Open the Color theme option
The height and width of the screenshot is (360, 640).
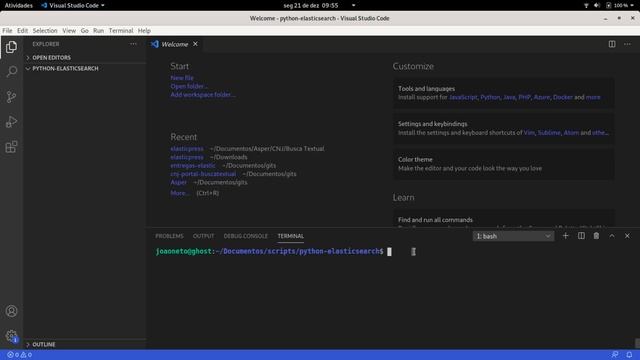pos(503,164)
